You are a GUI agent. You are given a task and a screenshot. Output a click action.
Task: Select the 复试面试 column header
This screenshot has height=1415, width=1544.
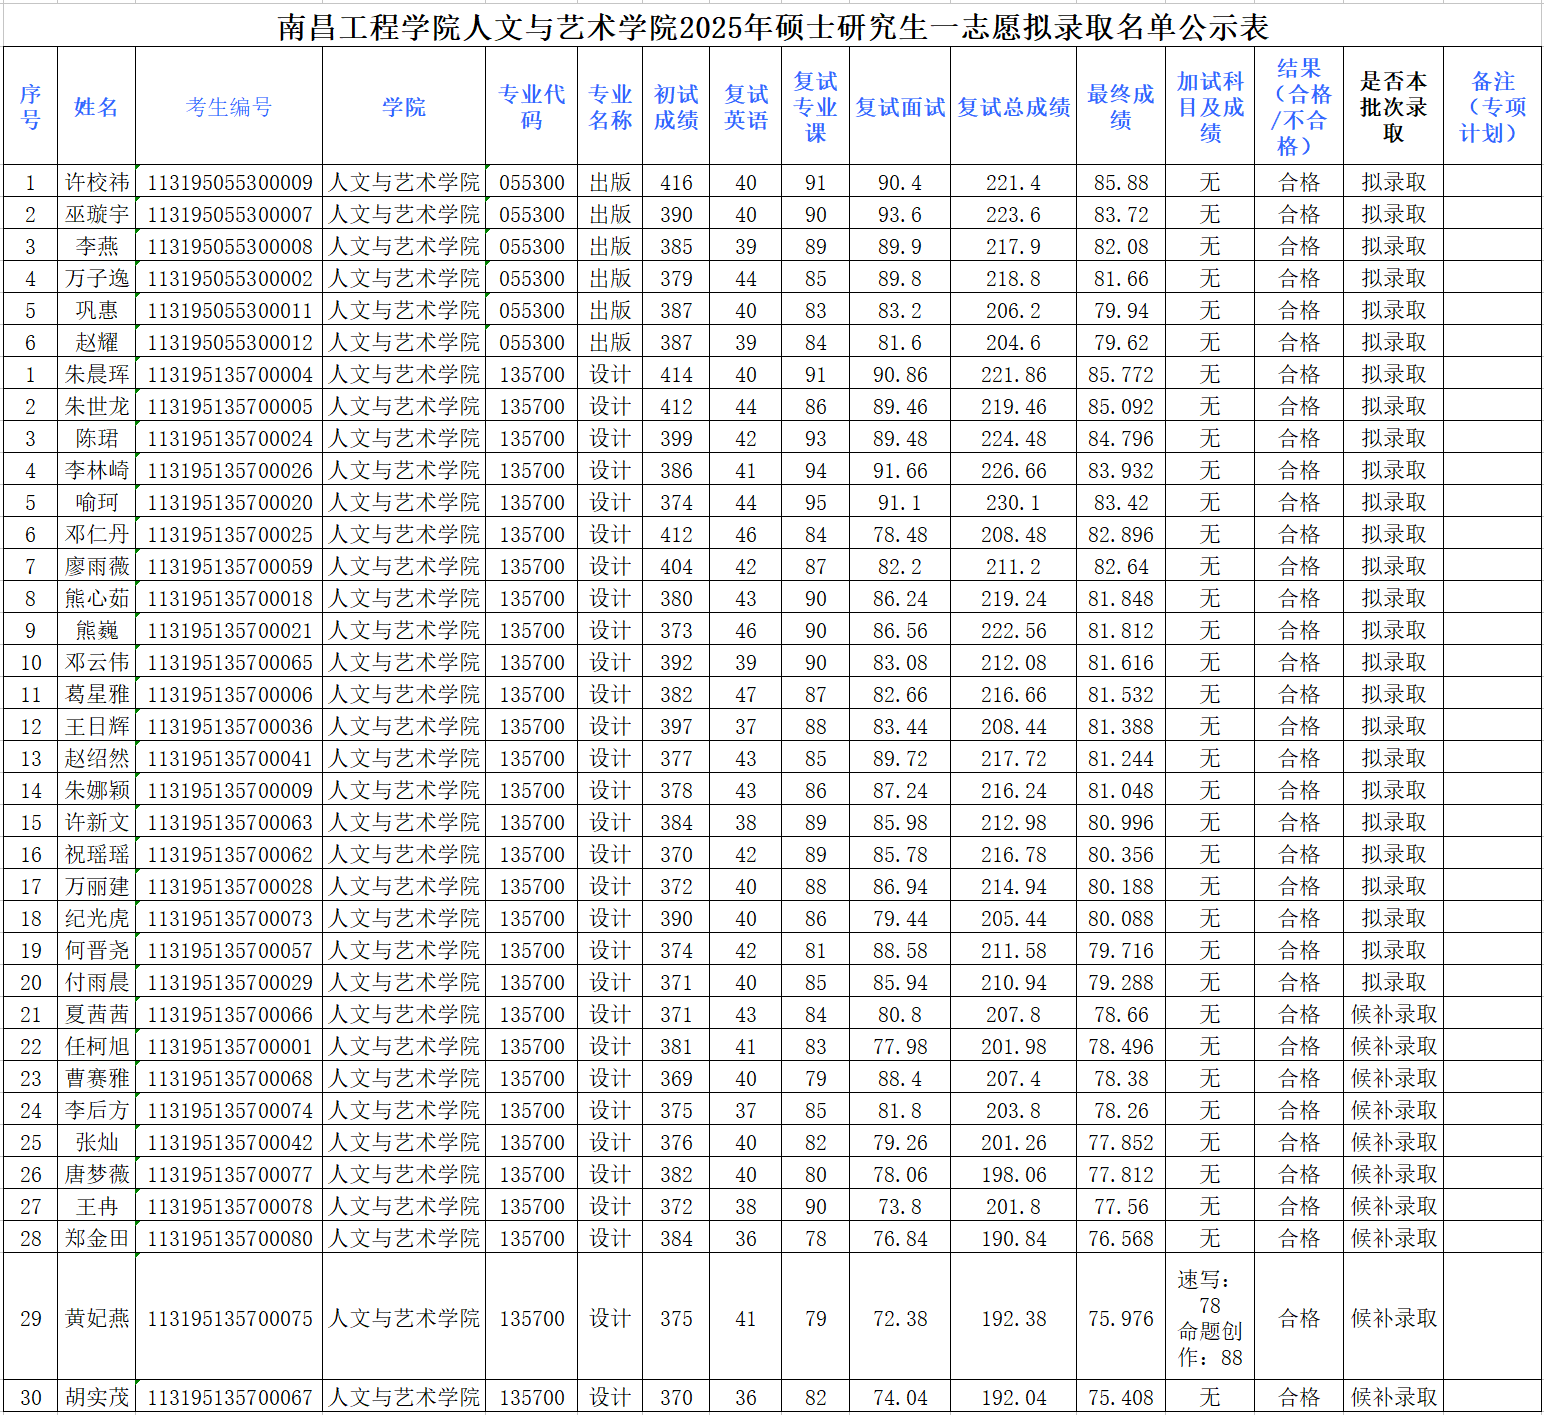[899, 107]
